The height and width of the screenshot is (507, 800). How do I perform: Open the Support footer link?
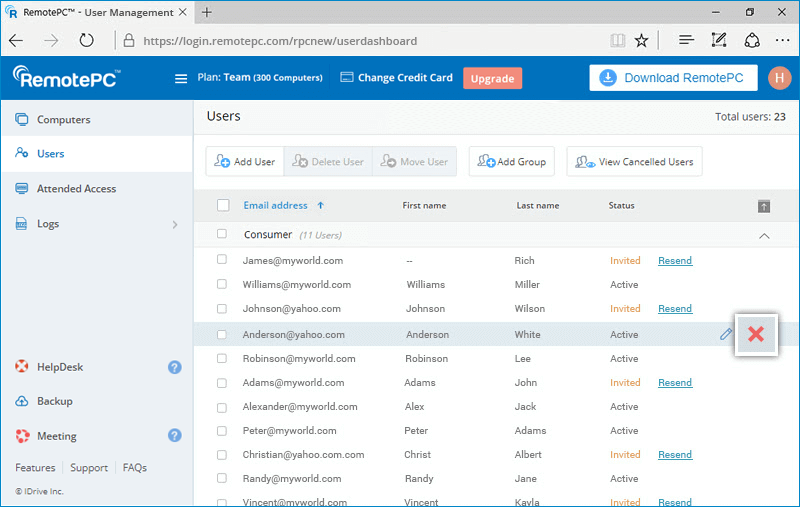coord(89,467)
